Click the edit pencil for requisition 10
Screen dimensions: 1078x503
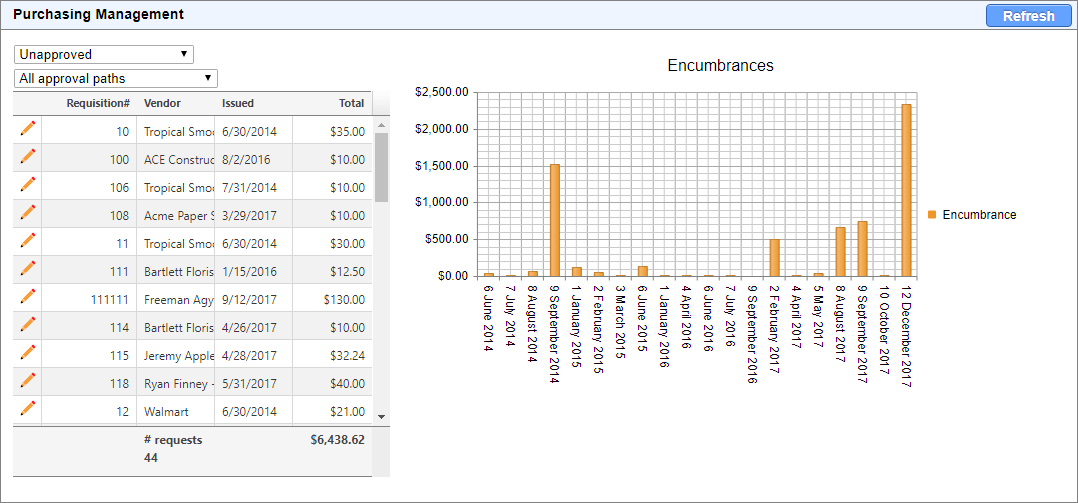pyautogui.click(x=28, y=129)
